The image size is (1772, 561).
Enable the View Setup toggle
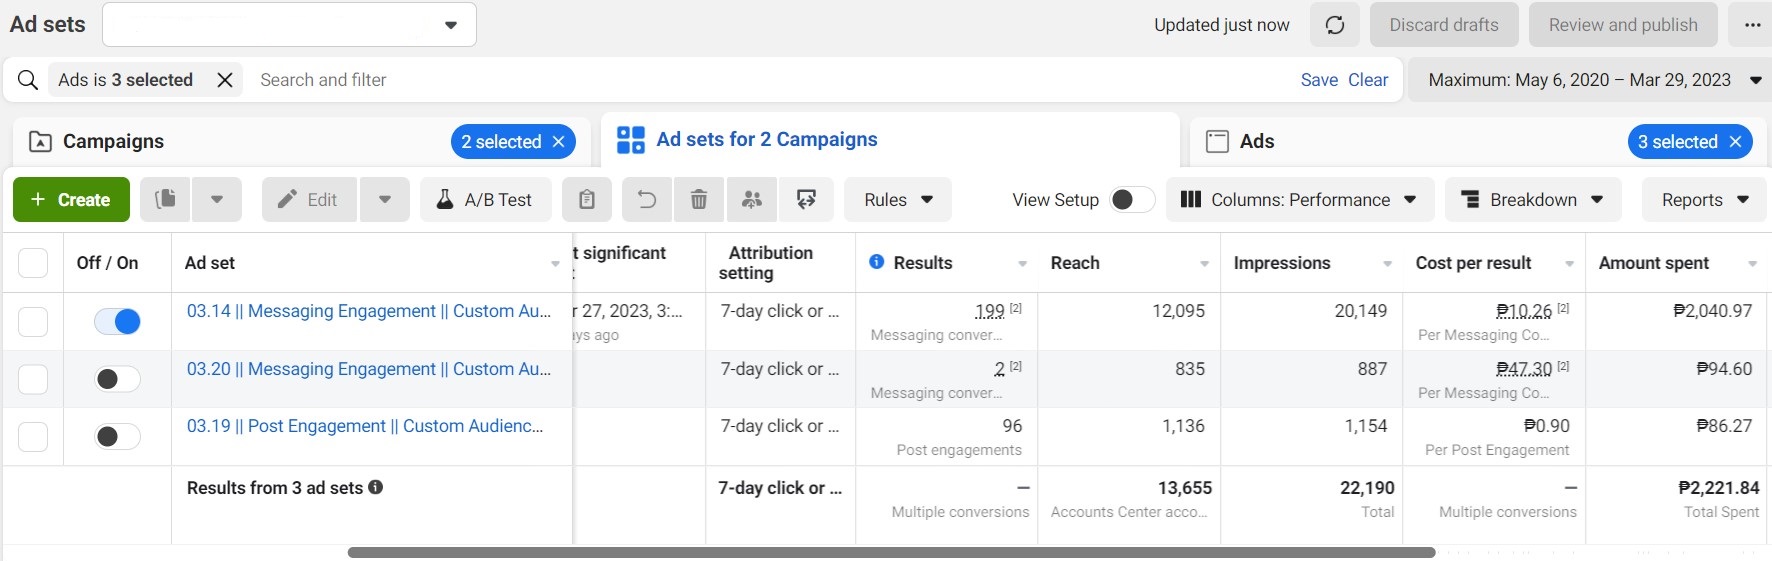tap(1131, 200)
